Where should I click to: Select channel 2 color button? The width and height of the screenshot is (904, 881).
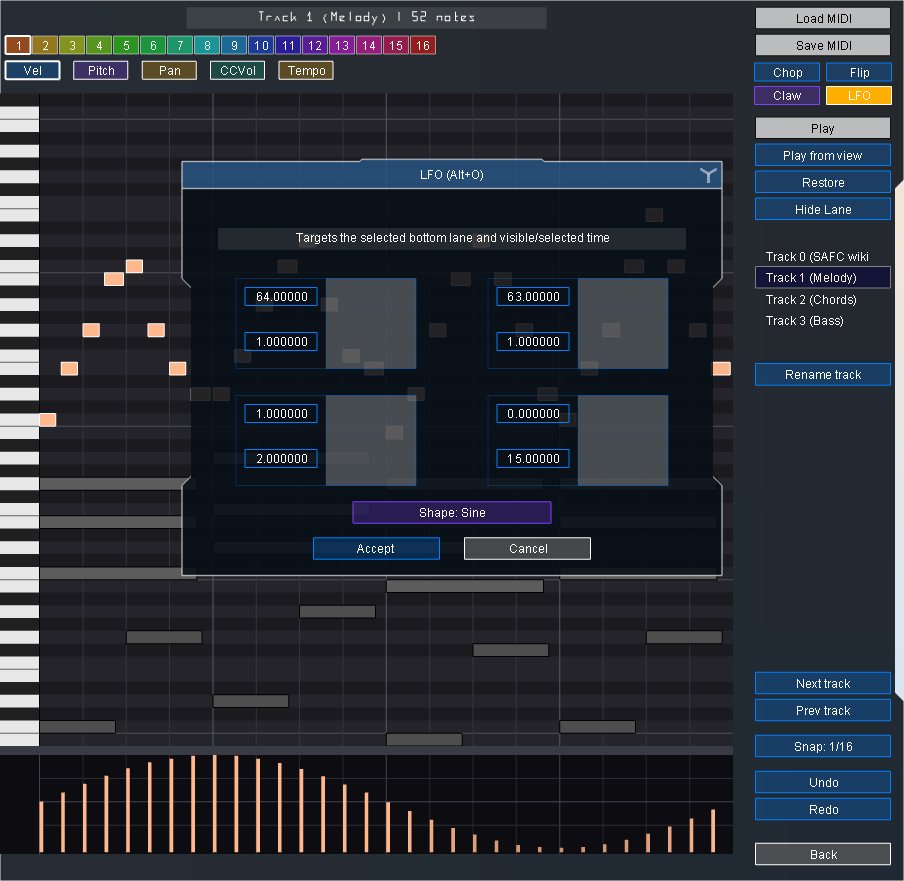point(45,45)
